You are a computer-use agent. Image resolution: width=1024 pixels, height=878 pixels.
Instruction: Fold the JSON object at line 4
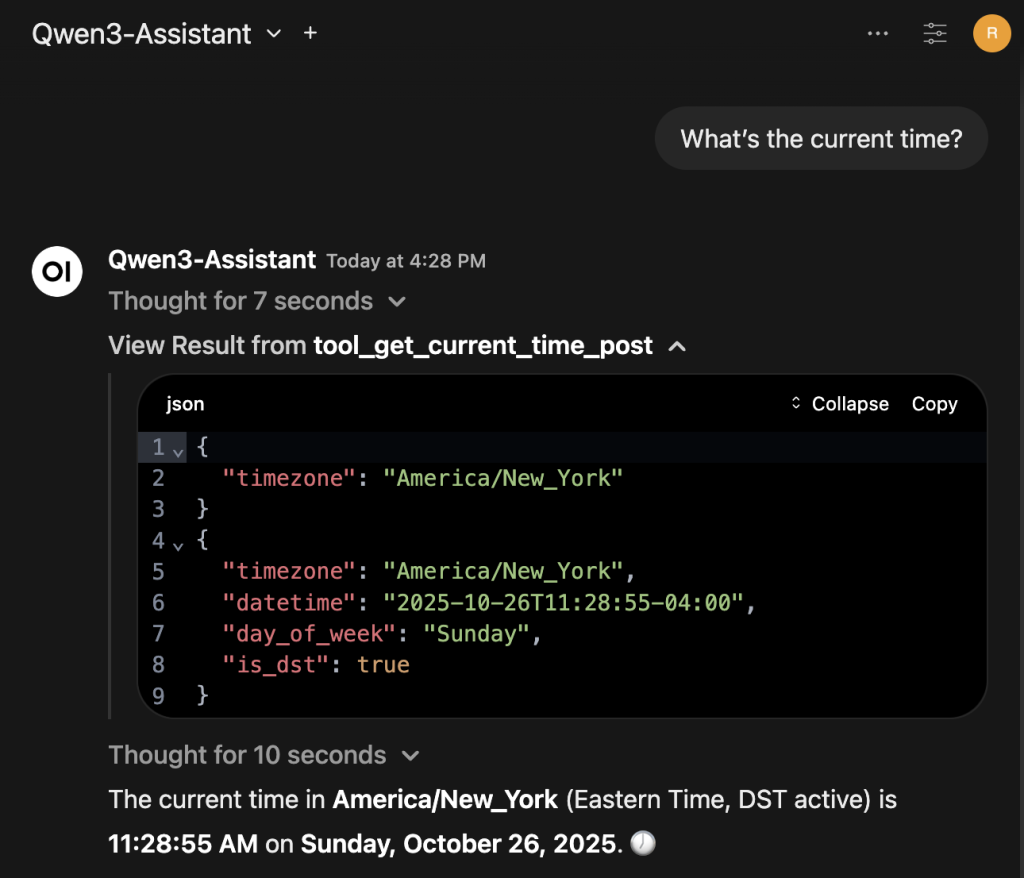(178, 545)
